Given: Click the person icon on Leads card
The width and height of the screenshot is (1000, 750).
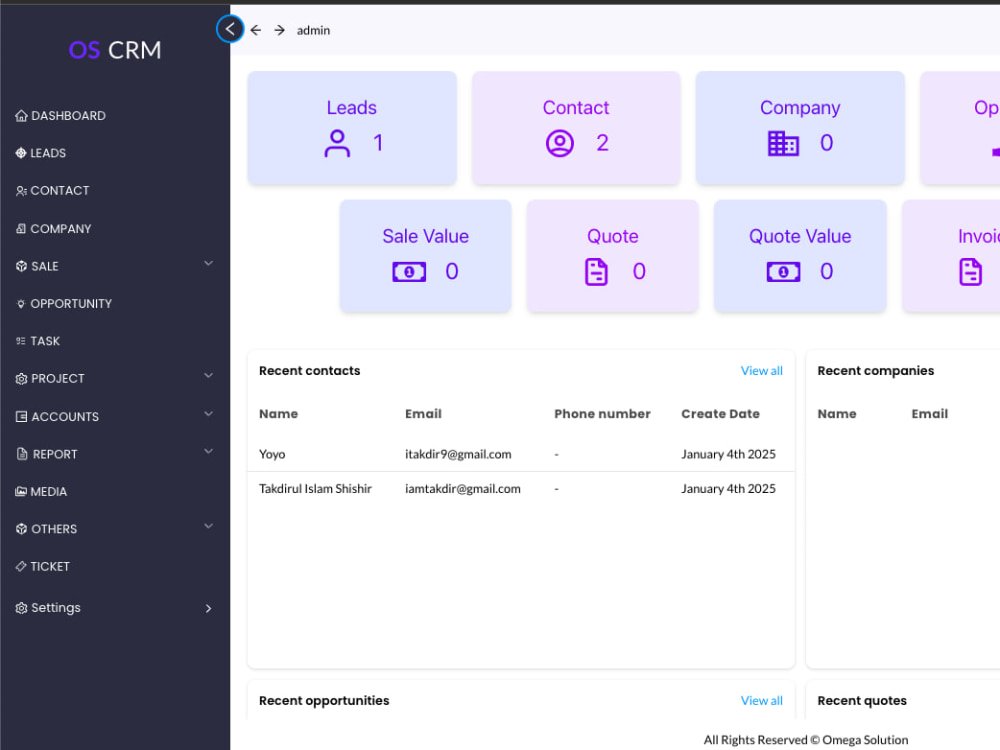Looking at the screenshot, I should pos(337,143).
